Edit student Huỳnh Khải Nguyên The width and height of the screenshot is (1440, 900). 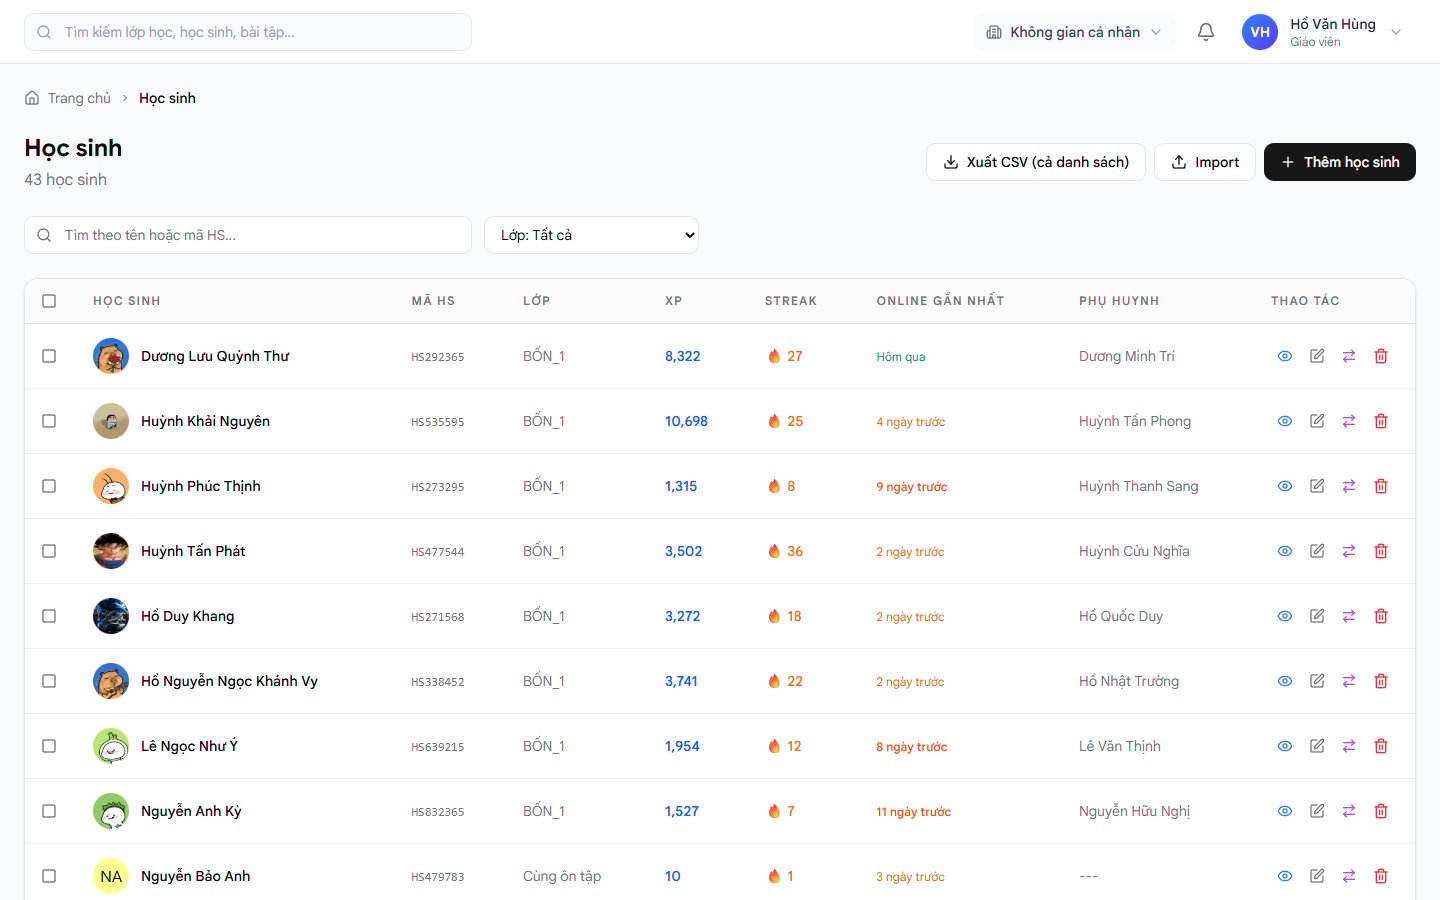click(1317, 421)
